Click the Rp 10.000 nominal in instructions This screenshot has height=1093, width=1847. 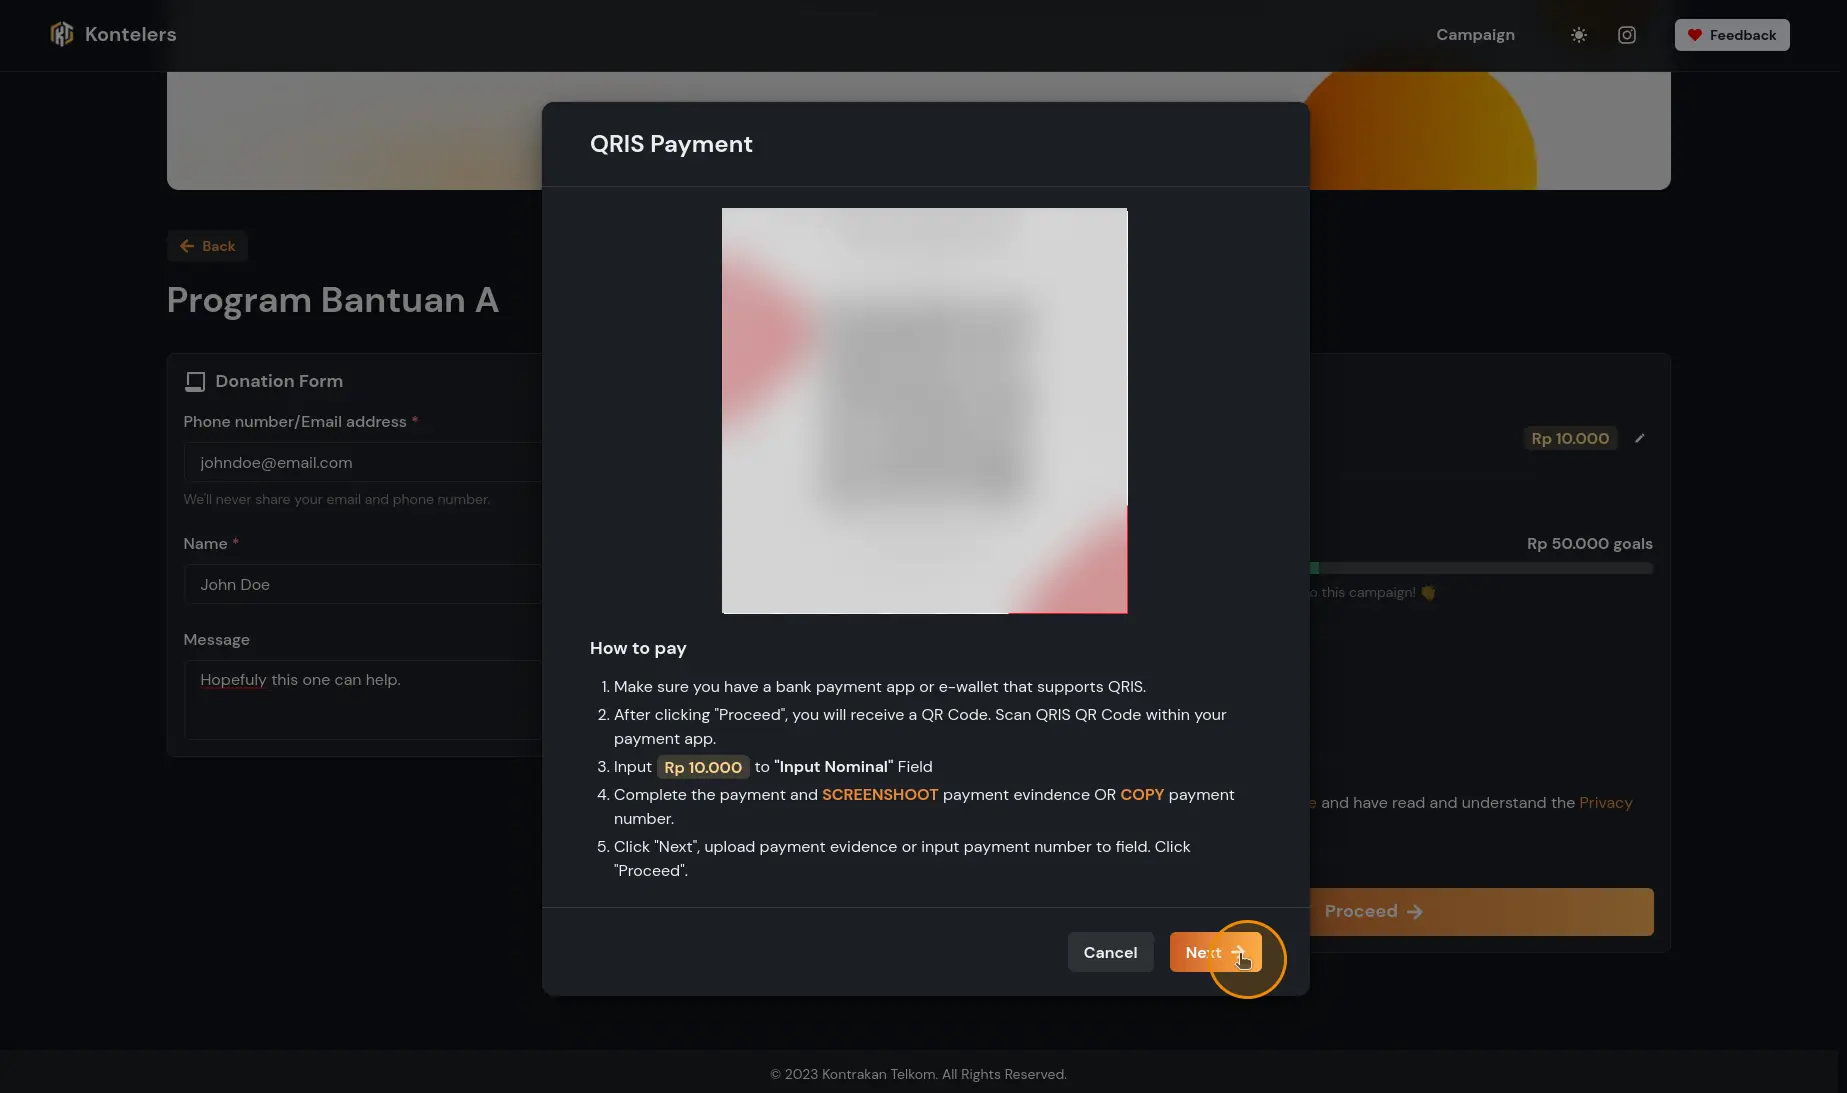(703, 768)
